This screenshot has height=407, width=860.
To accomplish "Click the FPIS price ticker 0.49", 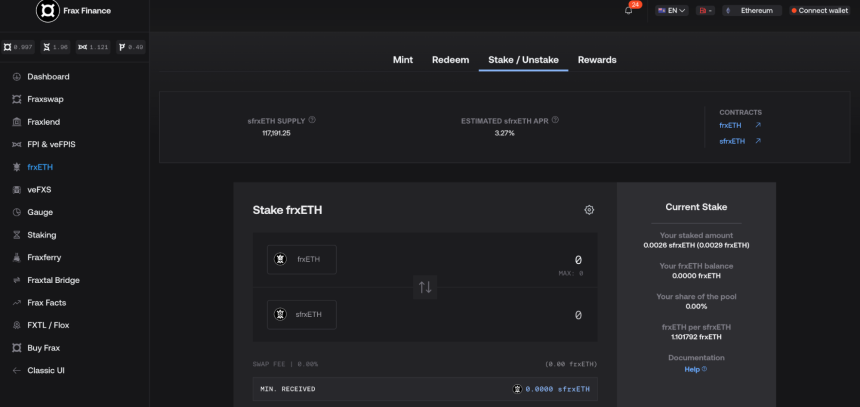I will (x=131, y=47).
